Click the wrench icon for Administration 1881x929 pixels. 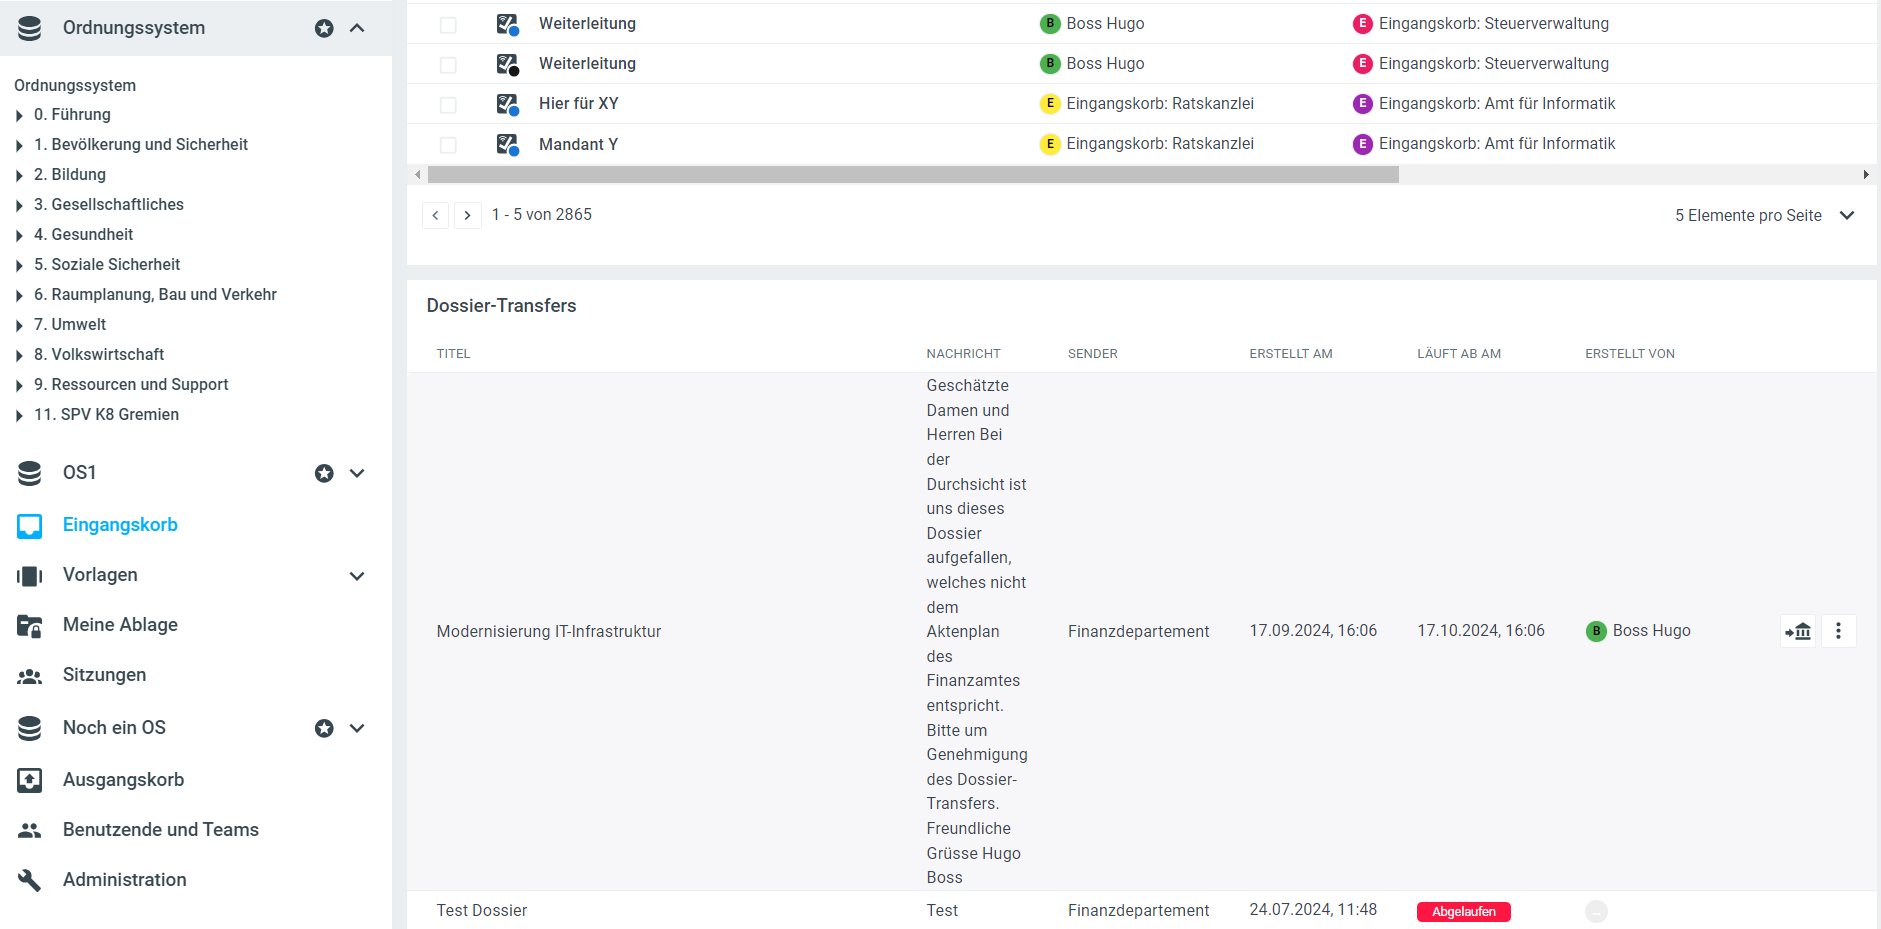point(30,880)
